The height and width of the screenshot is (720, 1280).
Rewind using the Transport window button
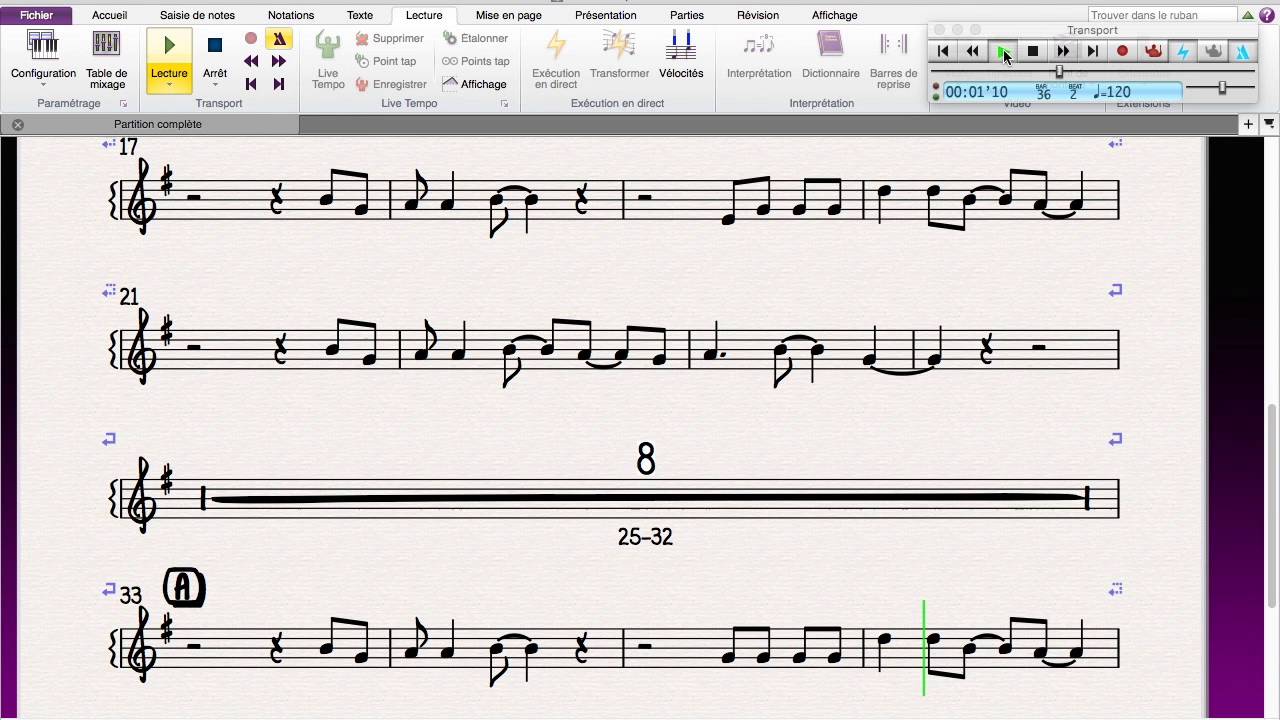pos(973,51)
